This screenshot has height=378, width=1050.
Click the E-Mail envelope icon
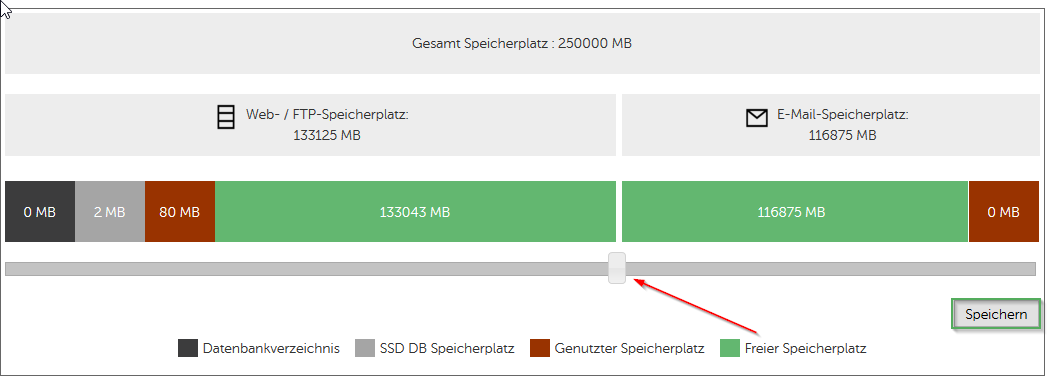point(756,118)
